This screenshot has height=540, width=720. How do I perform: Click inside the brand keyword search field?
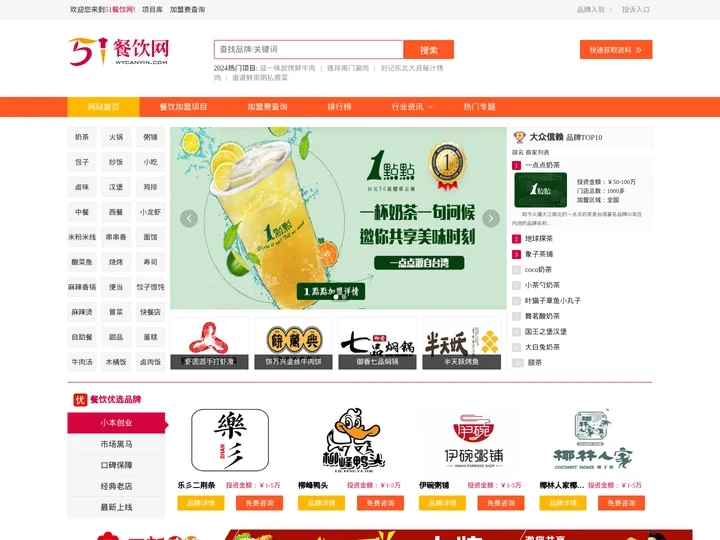point(309,50)
